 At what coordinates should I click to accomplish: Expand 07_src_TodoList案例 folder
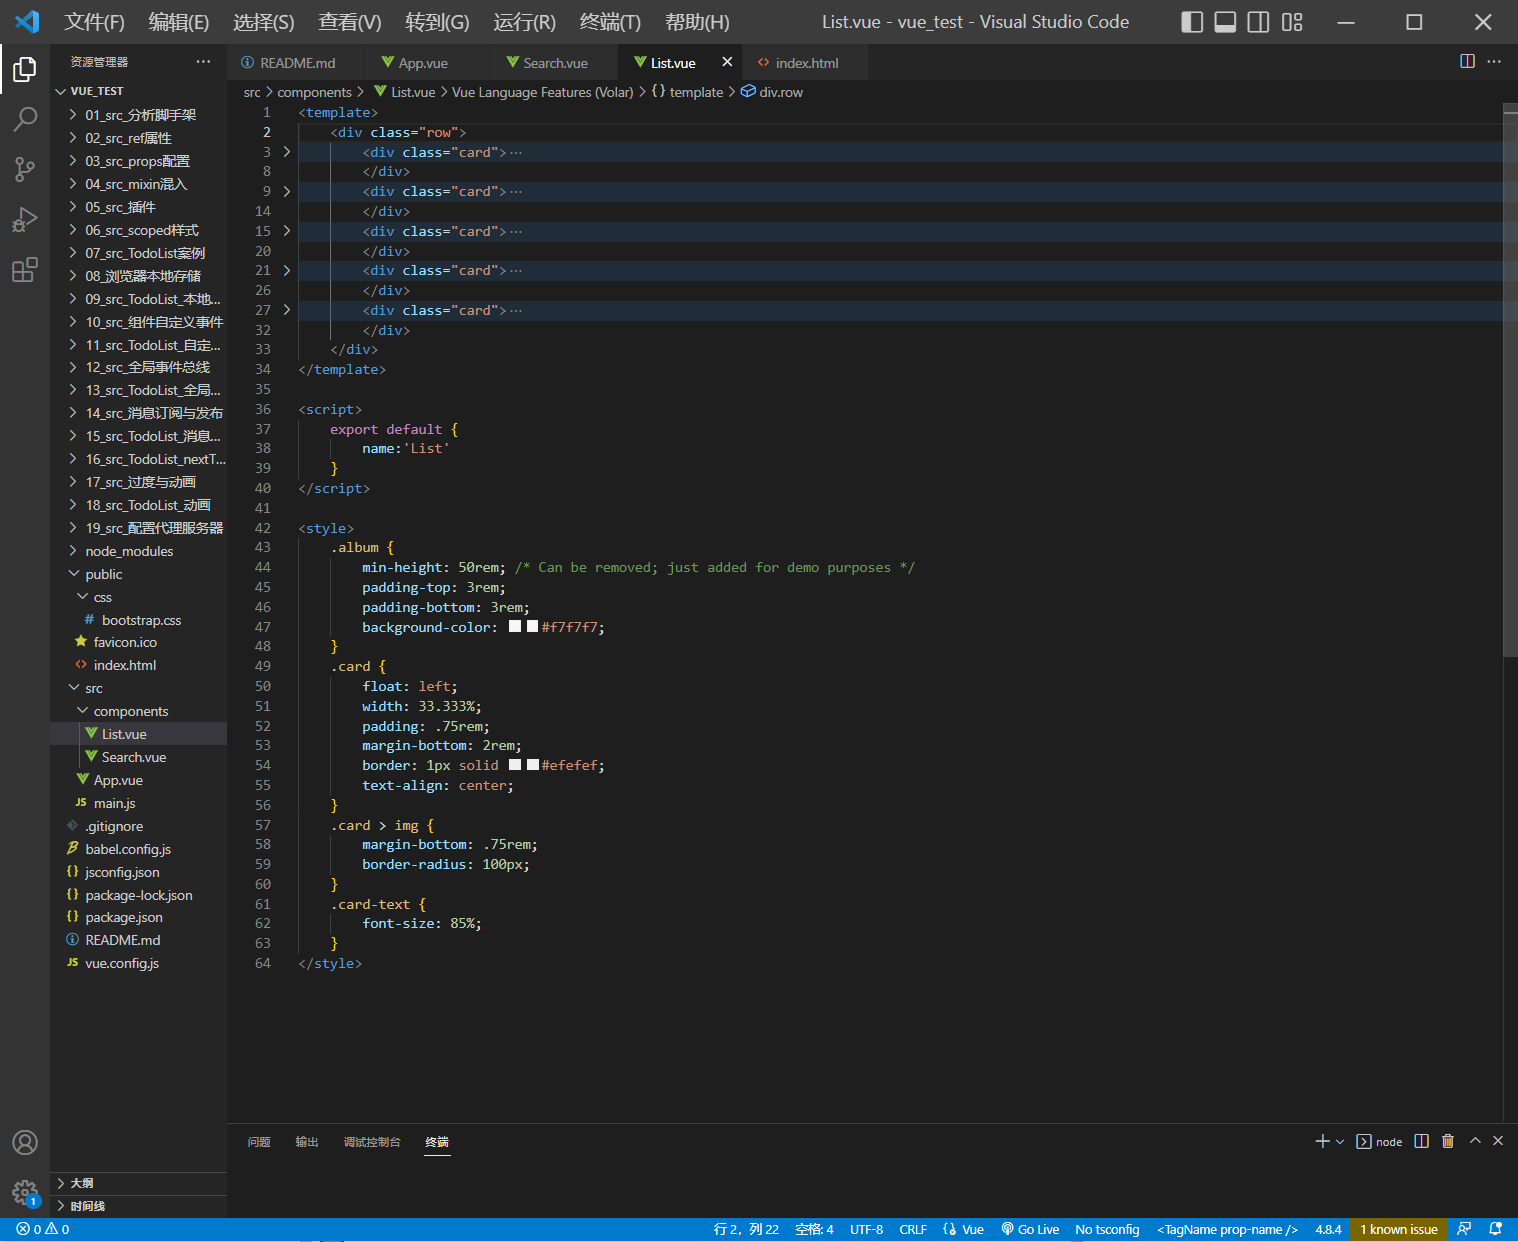pyautogui.click(x=138, y=253)
